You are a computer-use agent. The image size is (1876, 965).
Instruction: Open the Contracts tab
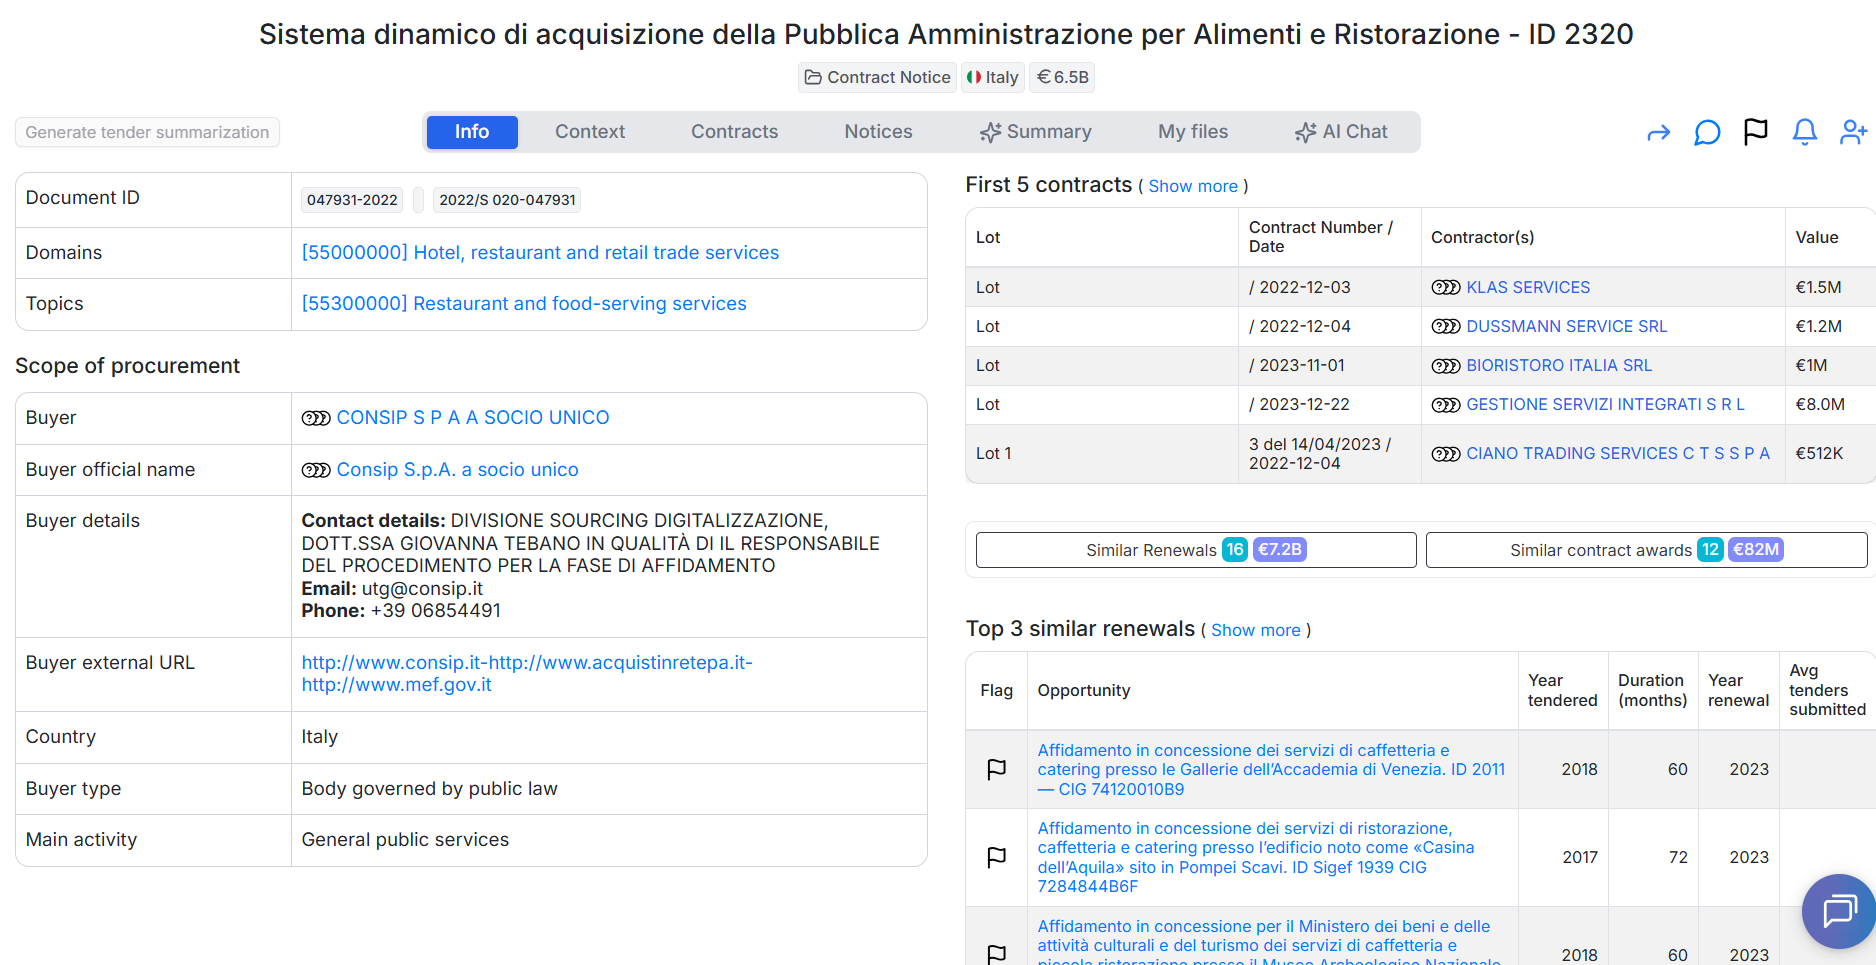(x=734, y=132)
